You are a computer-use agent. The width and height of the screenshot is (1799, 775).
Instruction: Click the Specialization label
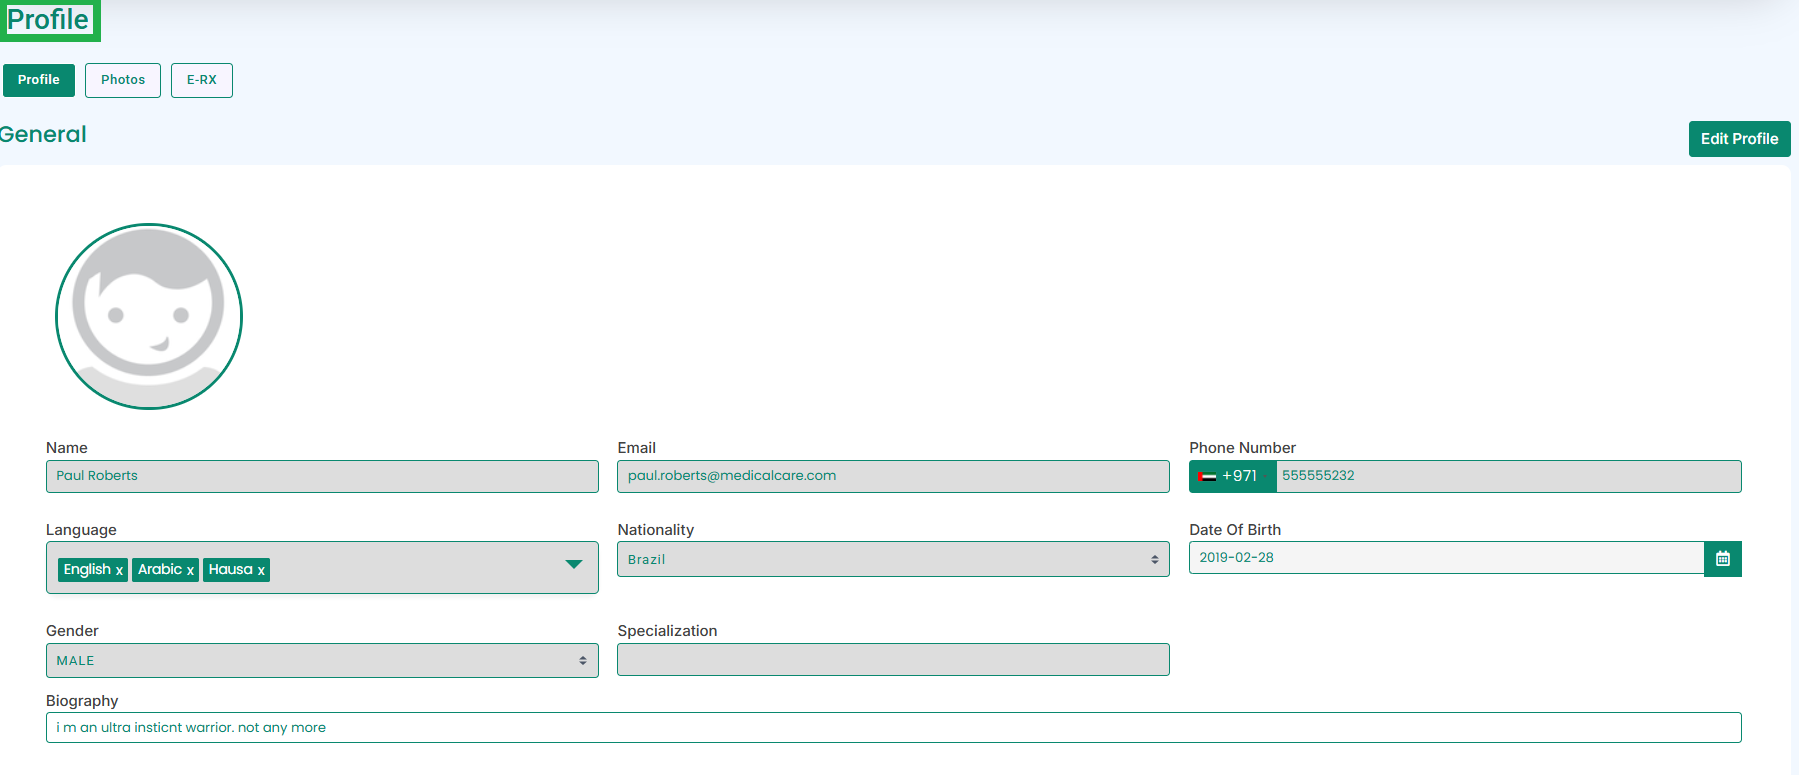(x=667, y=631)
